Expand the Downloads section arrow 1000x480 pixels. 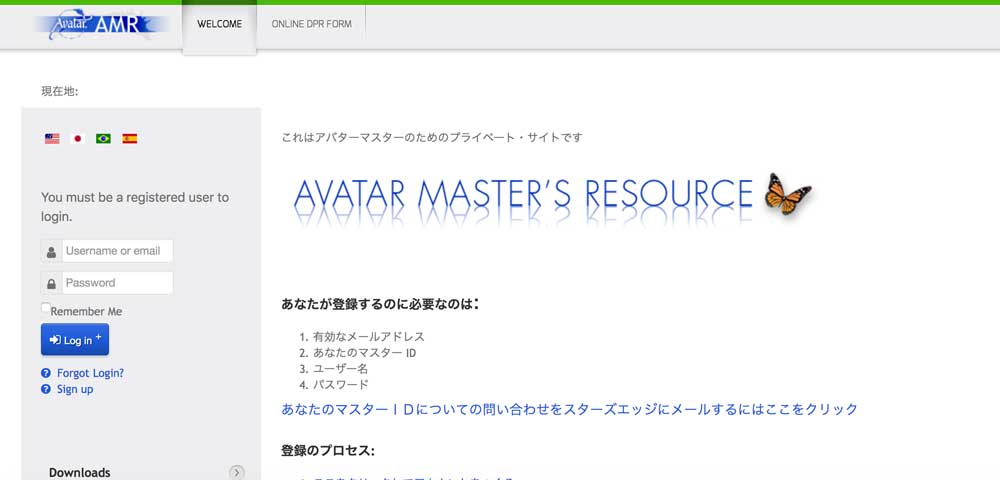[x=236, y=472]
